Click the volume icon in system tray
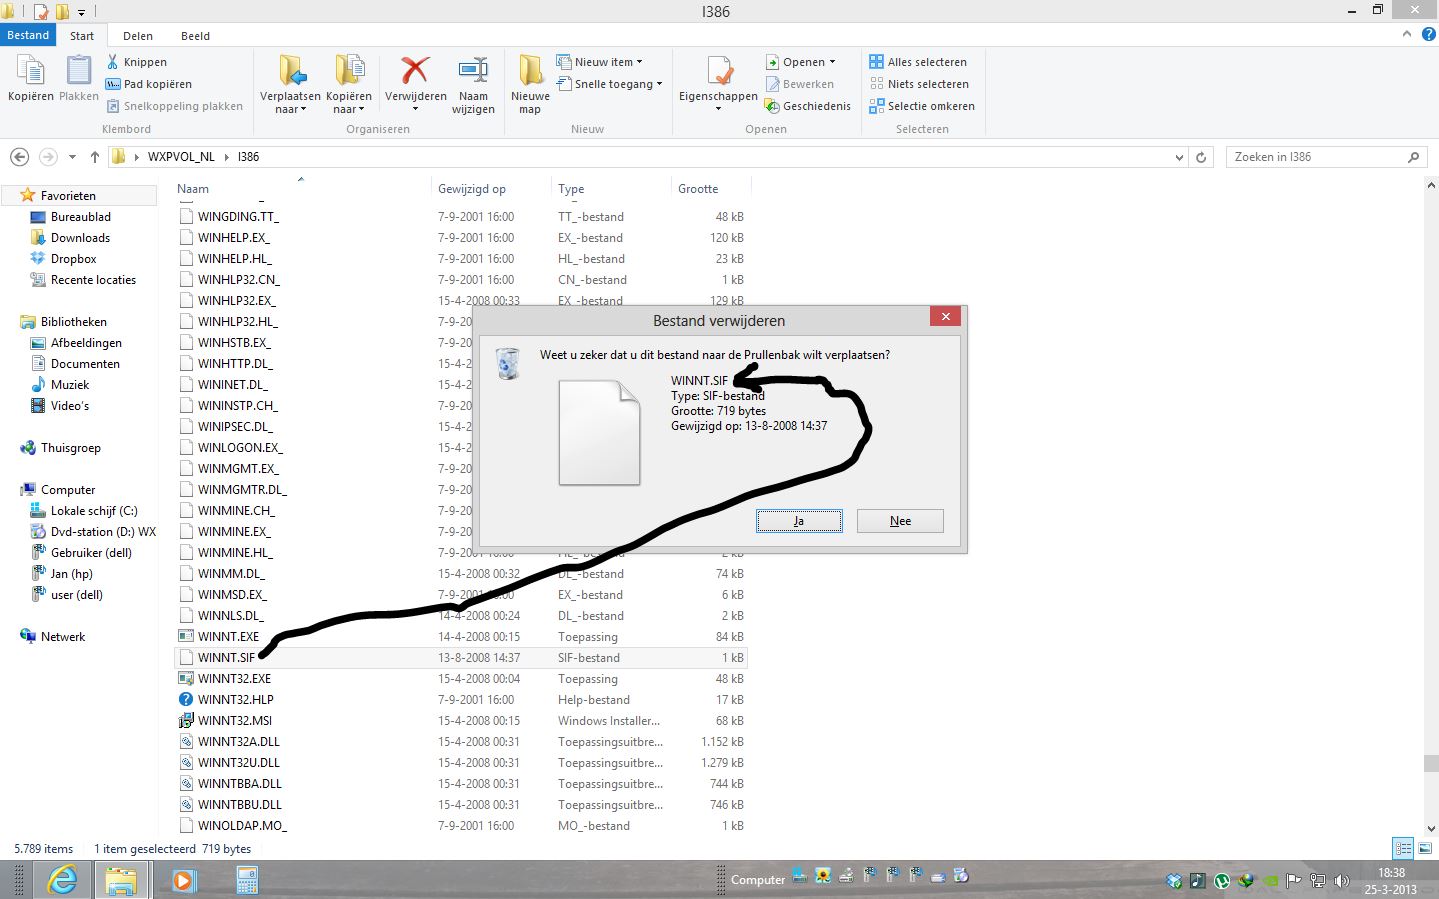 pyautogui.click(x=1342, y=881)
